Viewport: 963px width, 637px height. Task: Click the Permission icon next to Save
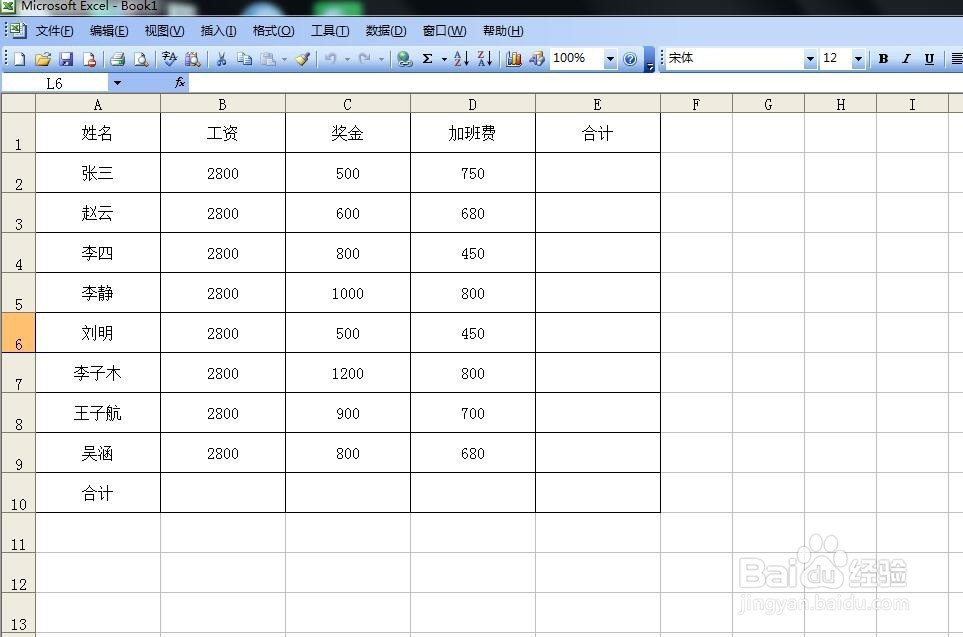pyautogui.click(x=89, y=59)
